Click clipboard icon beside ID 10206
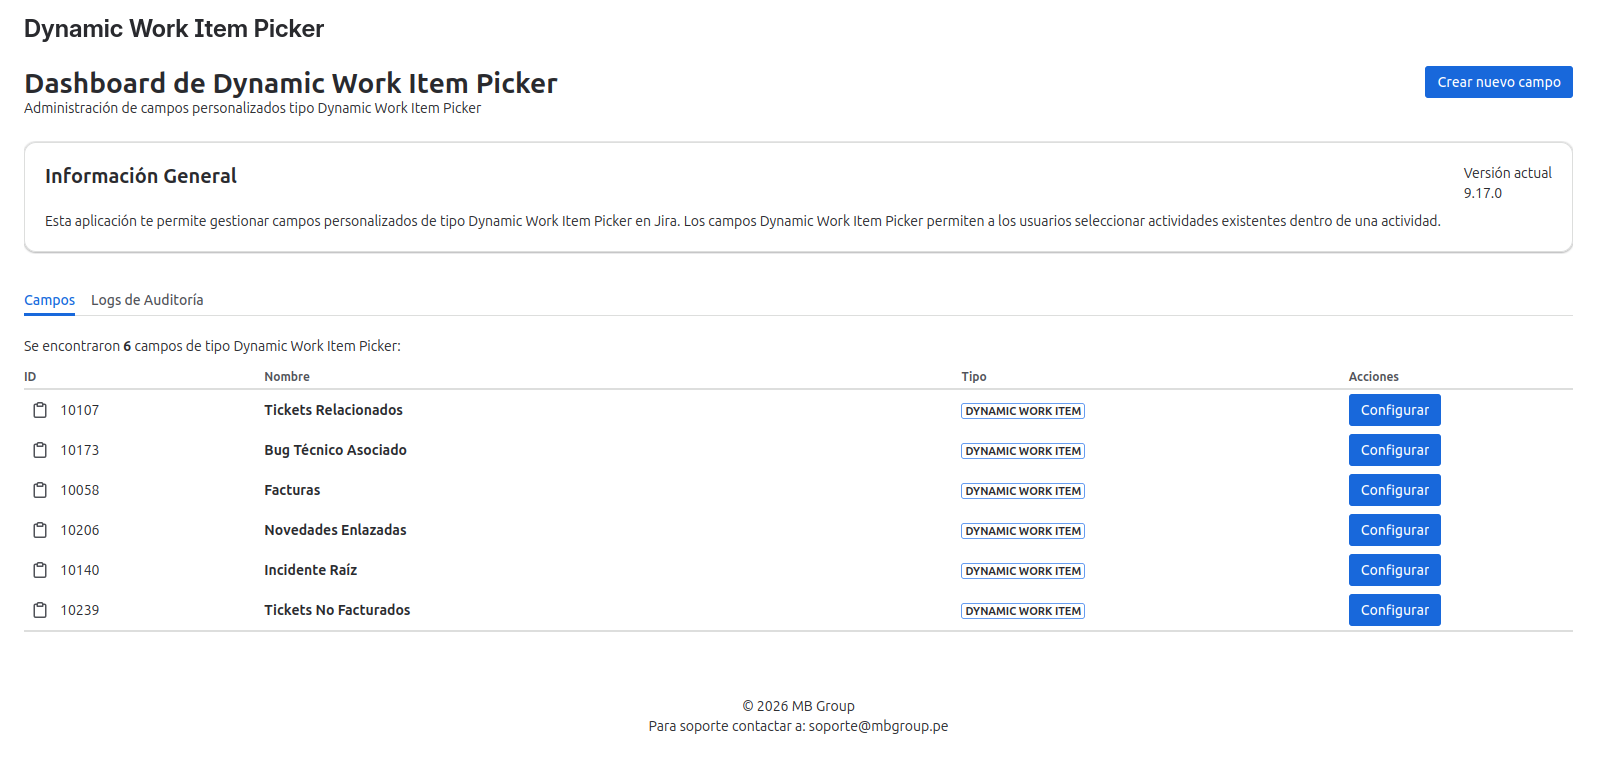1608x761 pixels. (40, 530)
